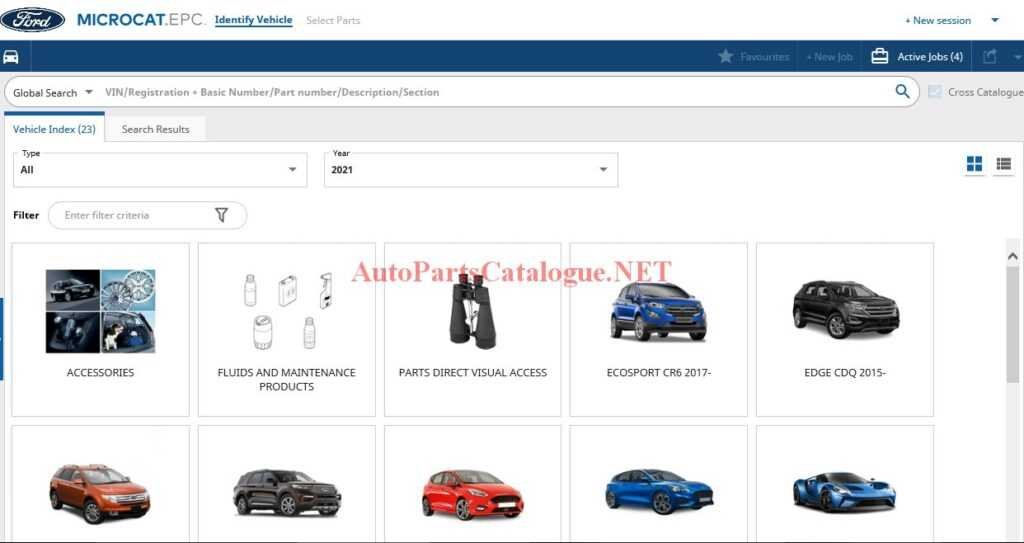
Task: Click the share/export icon in toolbar
Action: click(x=990, y=57)
